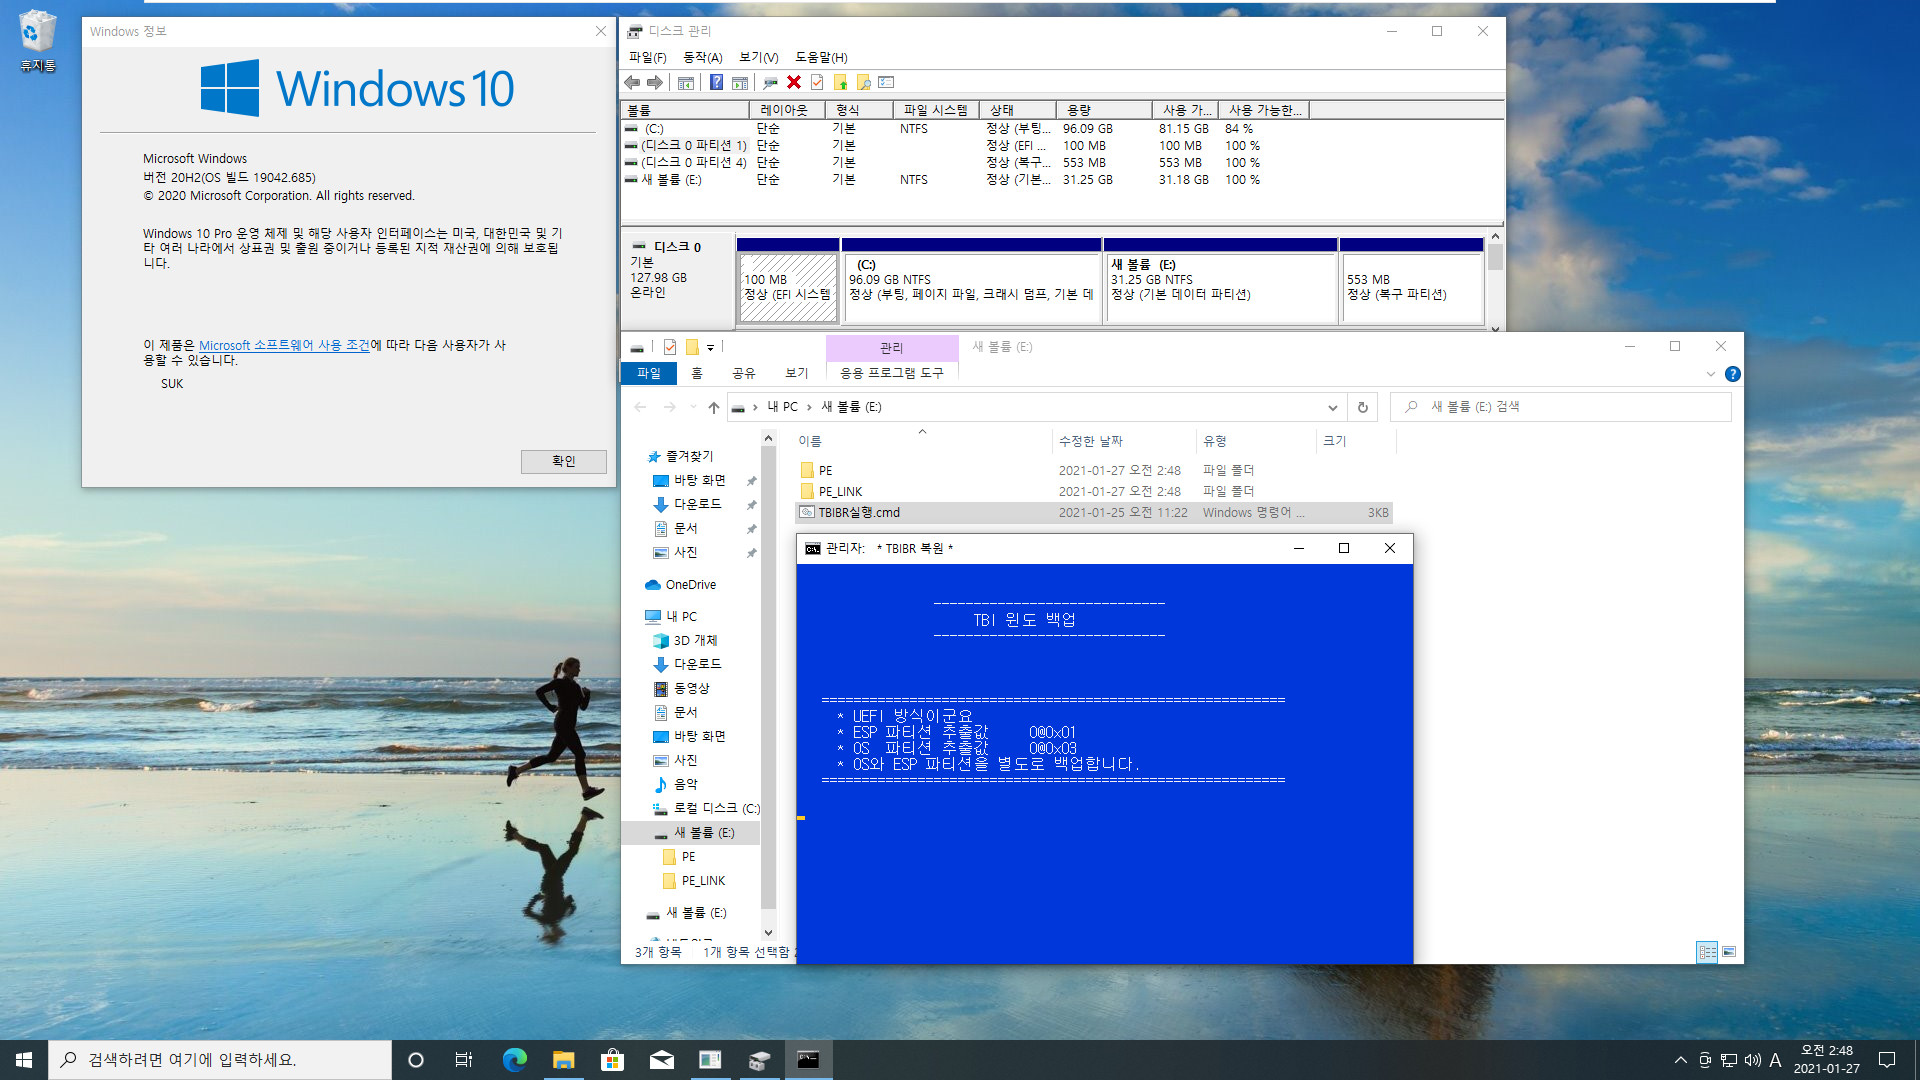This screenshot has height=1080, width=1920.
Task: Select the TBIBR실행.cmd file
Action: 1093,513
